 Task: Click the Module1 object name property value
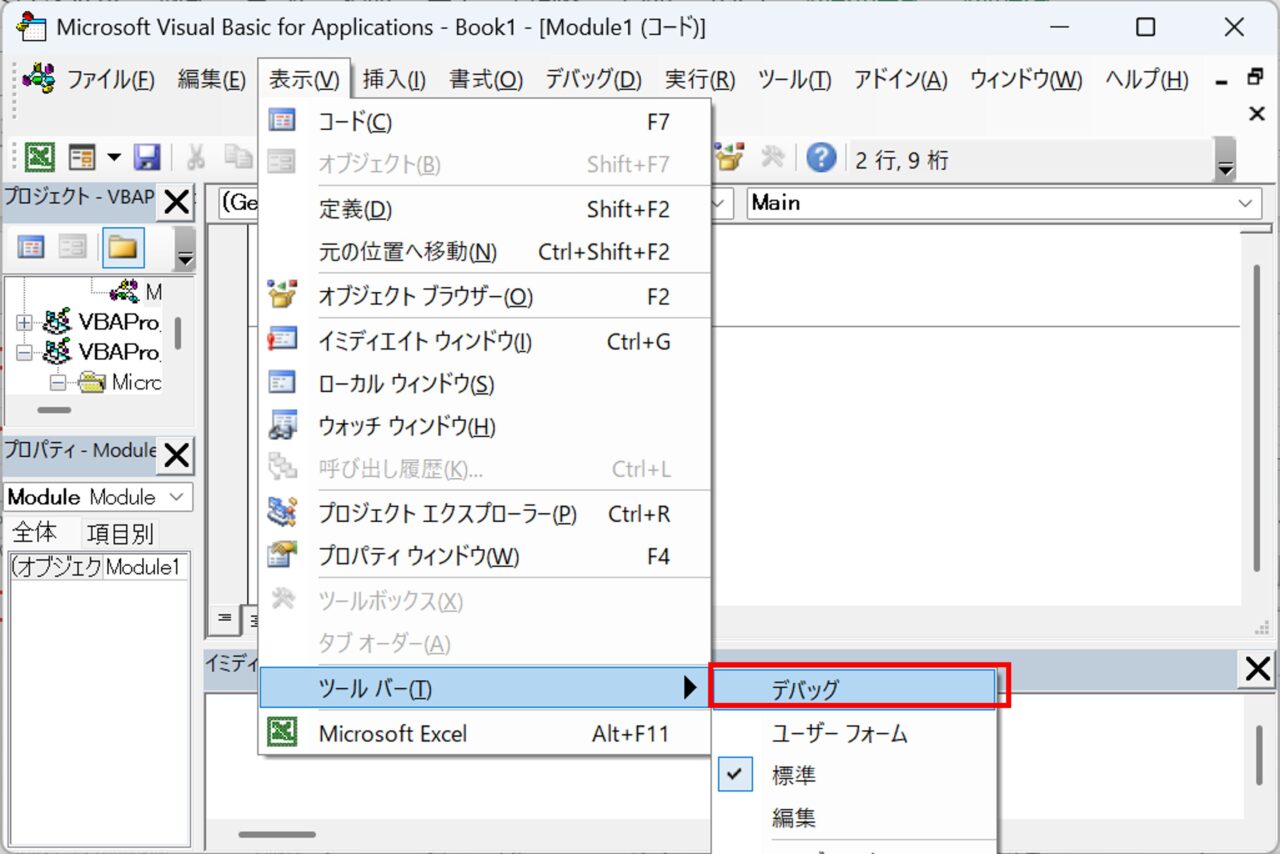click(x=146, y=567)
